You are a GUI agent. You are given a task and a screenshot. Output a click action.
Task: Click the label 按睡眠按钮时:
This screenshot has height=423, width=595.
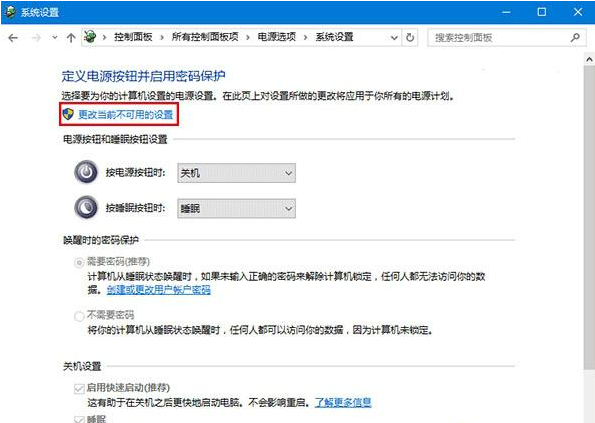click(x=135, y=208)
